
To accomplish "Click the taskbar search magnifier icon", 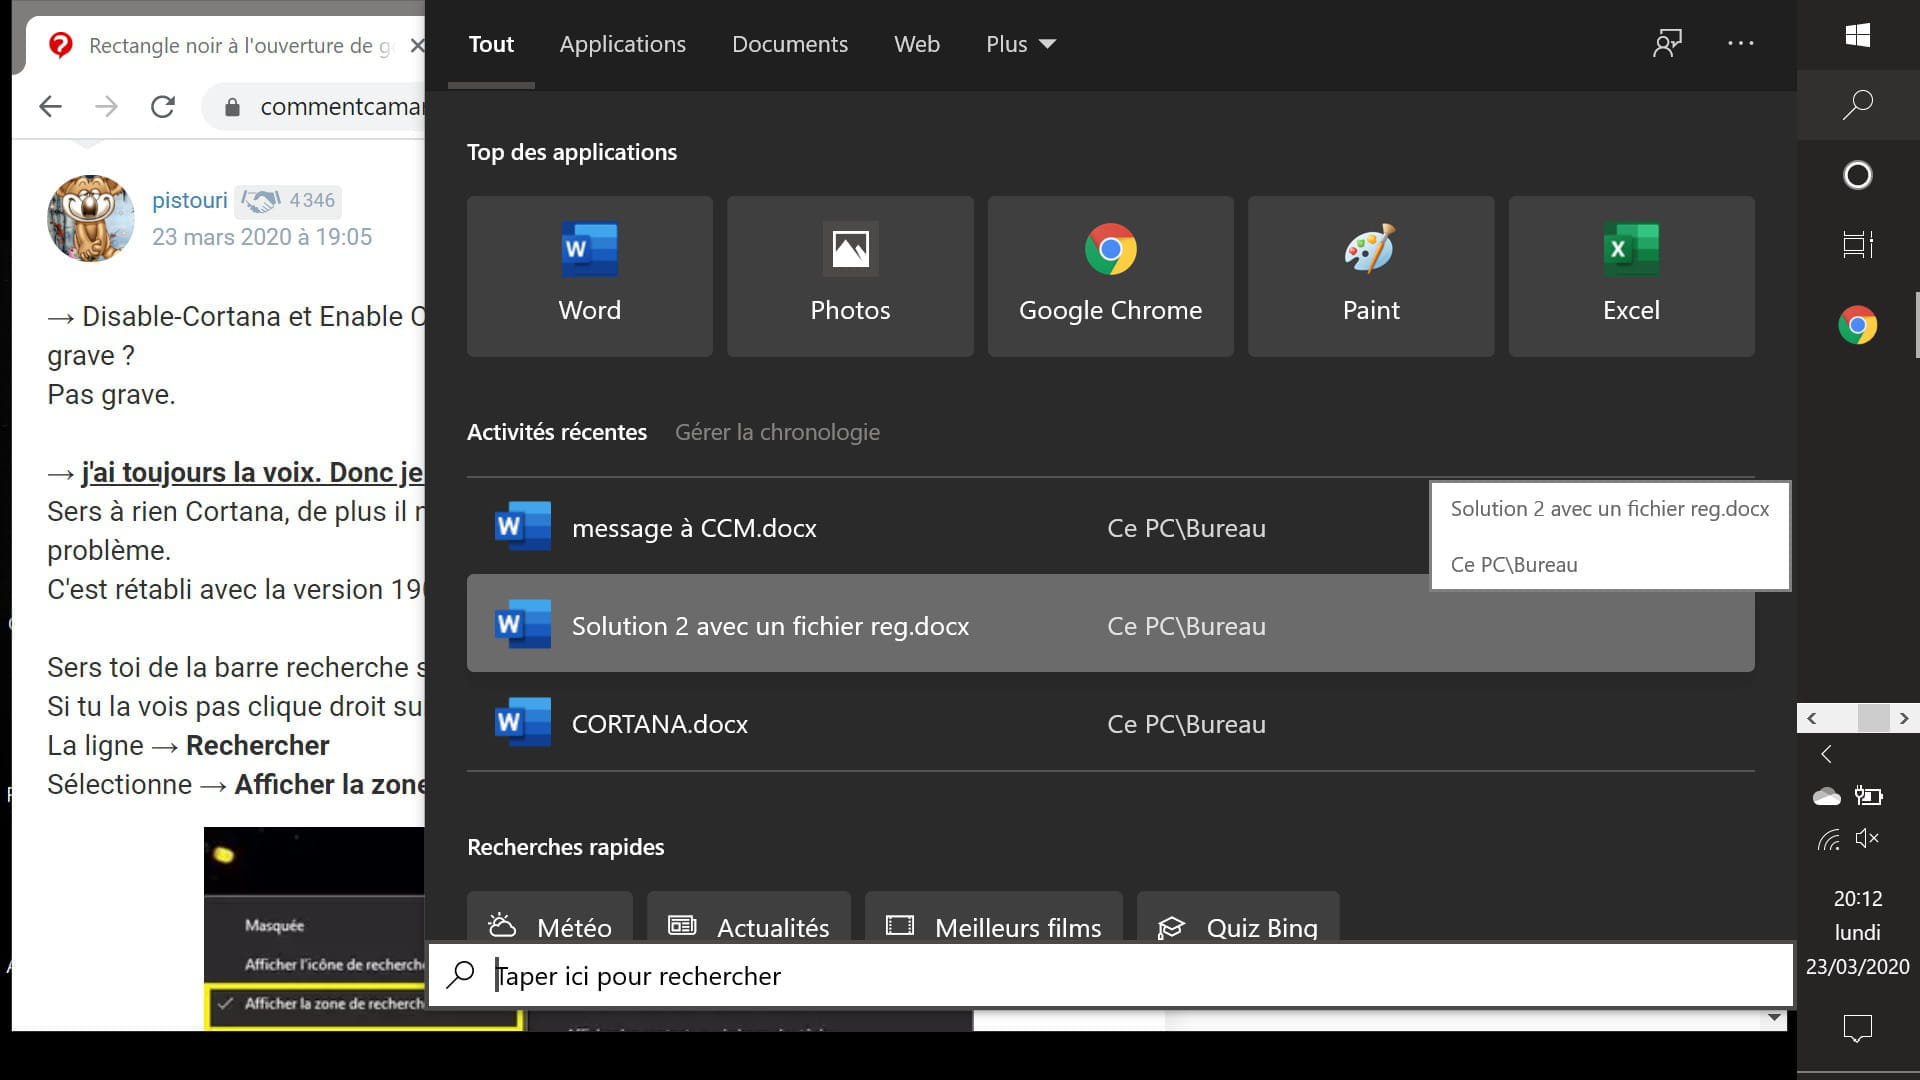I will coord(1857,104).
